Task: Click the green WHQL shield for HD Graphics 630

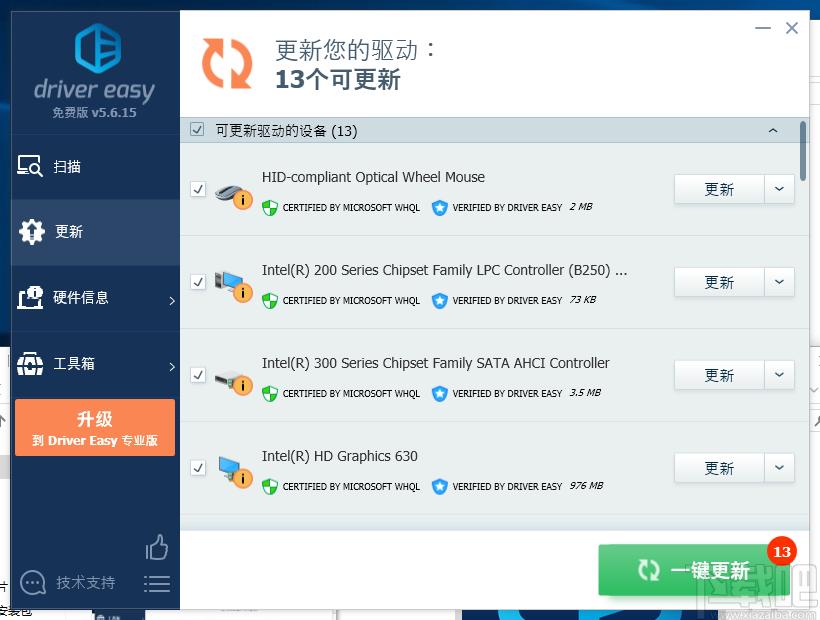Action: [270, 487]
